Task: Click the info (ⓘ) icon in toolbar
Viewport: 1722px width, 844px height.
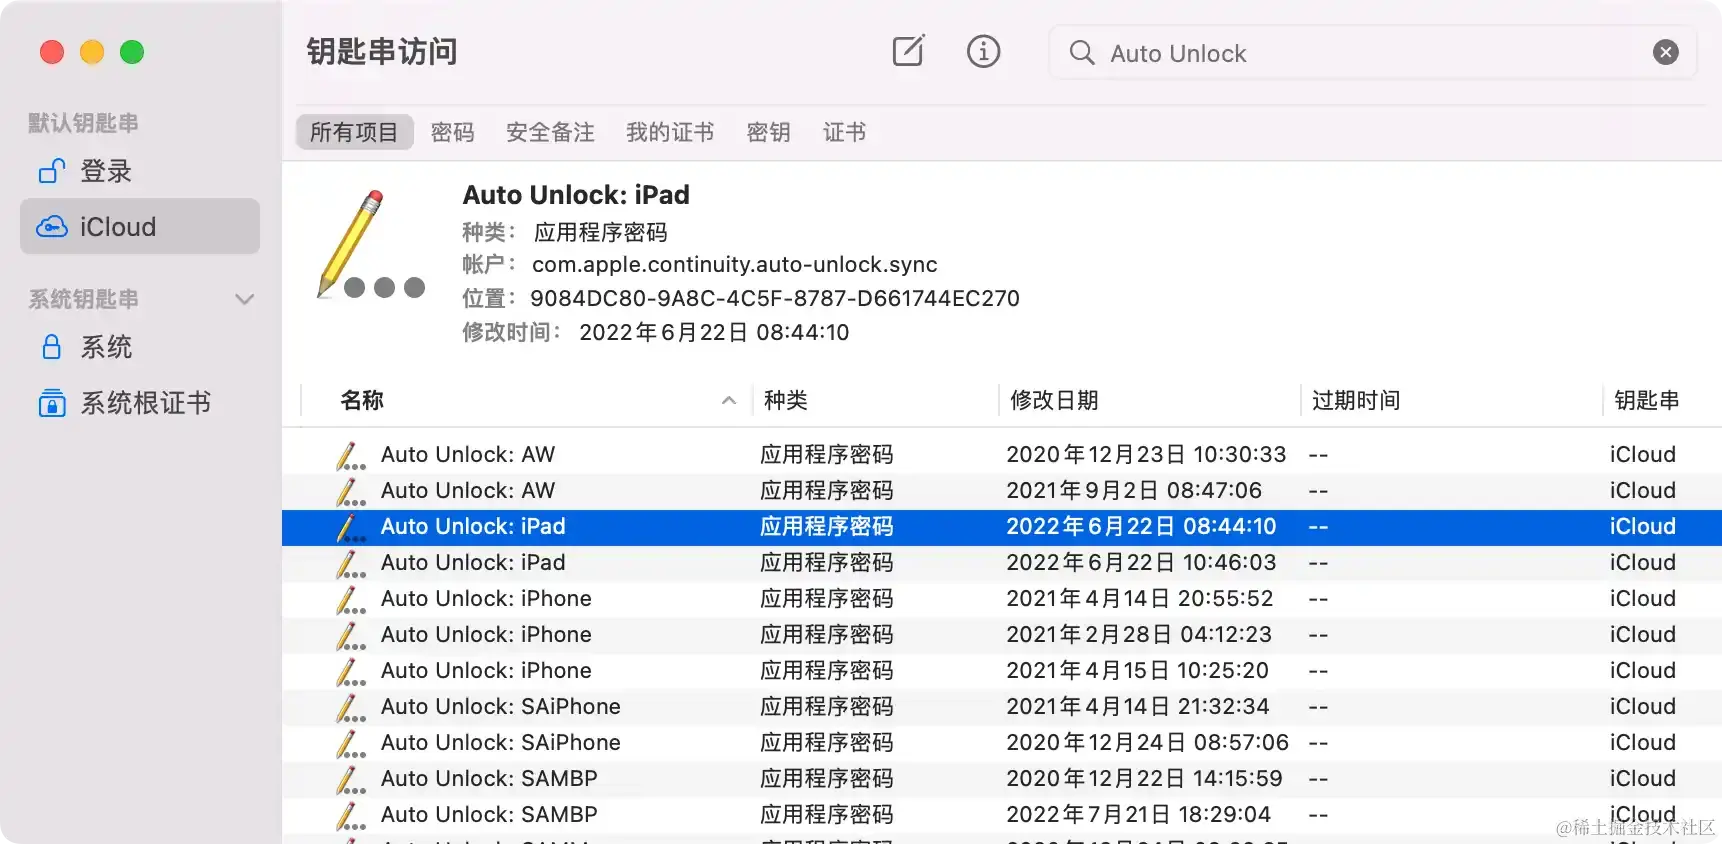Action: [983, 51]
